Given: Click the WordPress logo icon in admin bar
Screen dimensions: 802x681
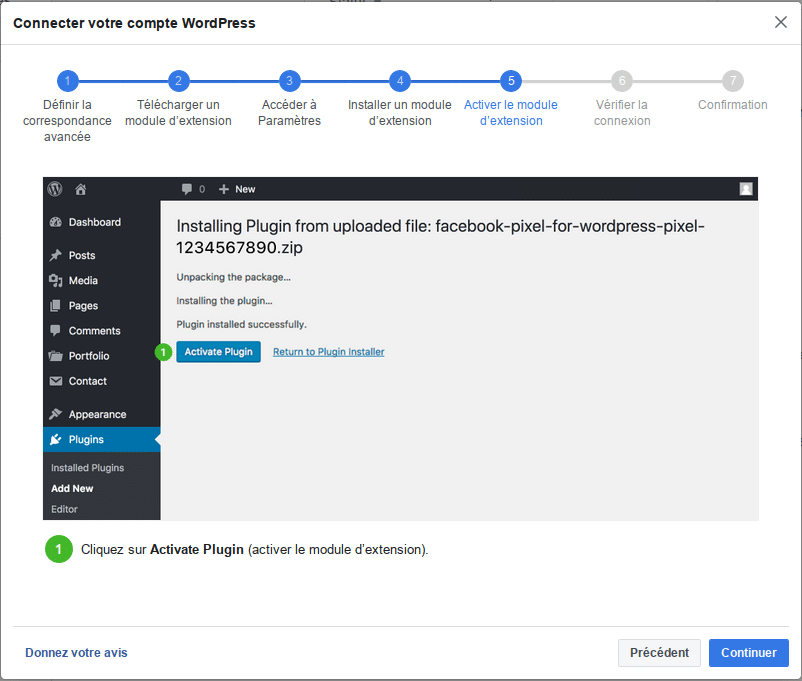Looking at the screenshot, I should click(x=55, y=189).
